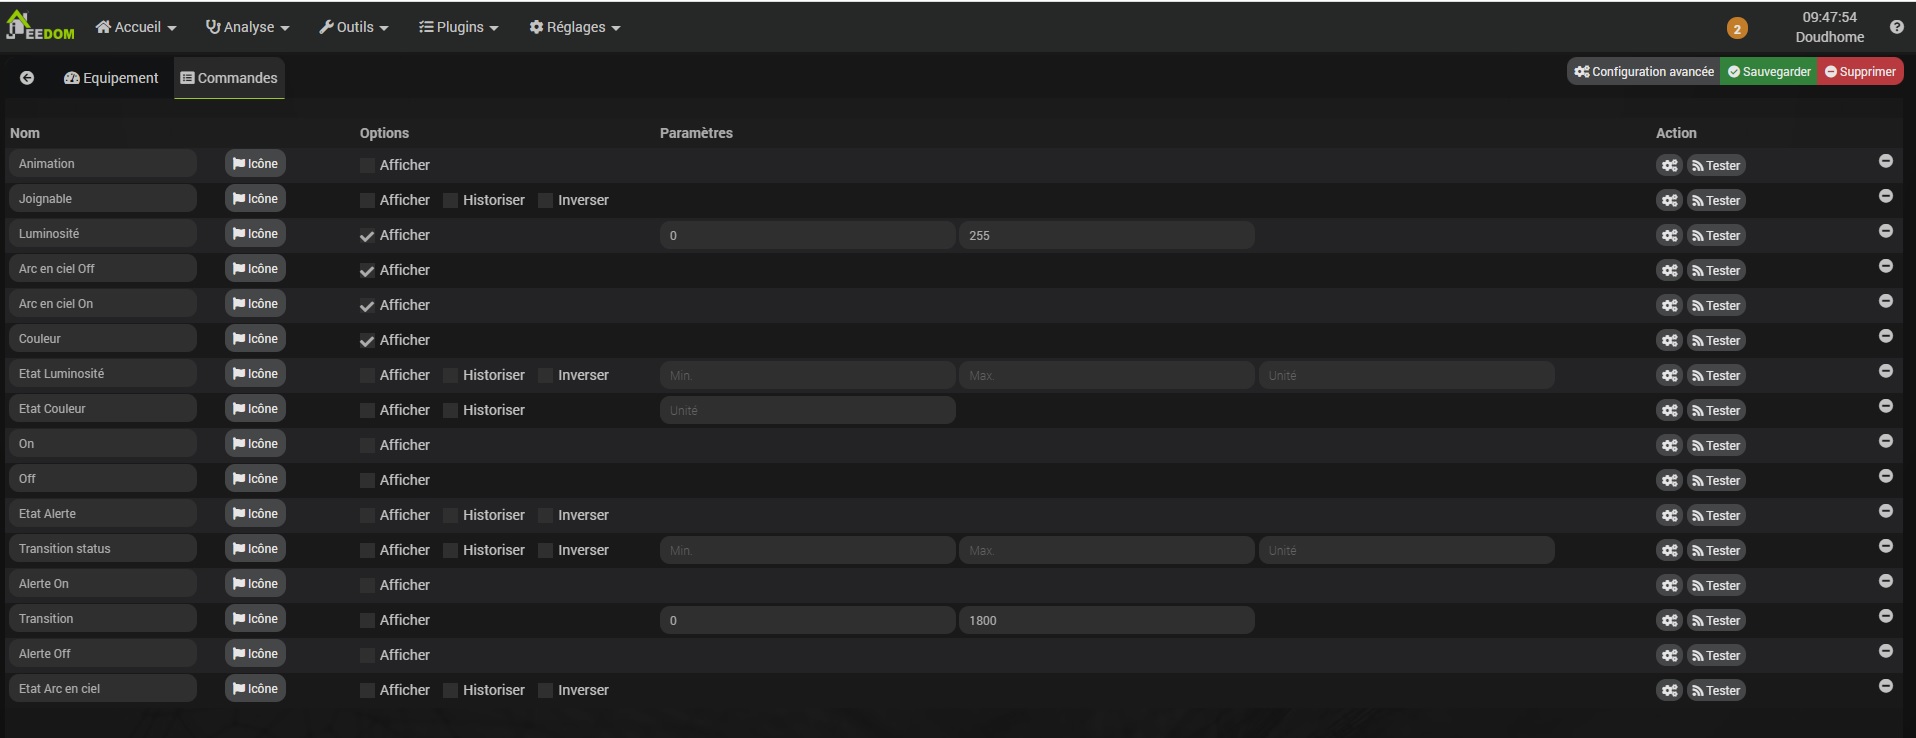
Task: Edit the Luminosité min value field 0
Action: (808, 236)
